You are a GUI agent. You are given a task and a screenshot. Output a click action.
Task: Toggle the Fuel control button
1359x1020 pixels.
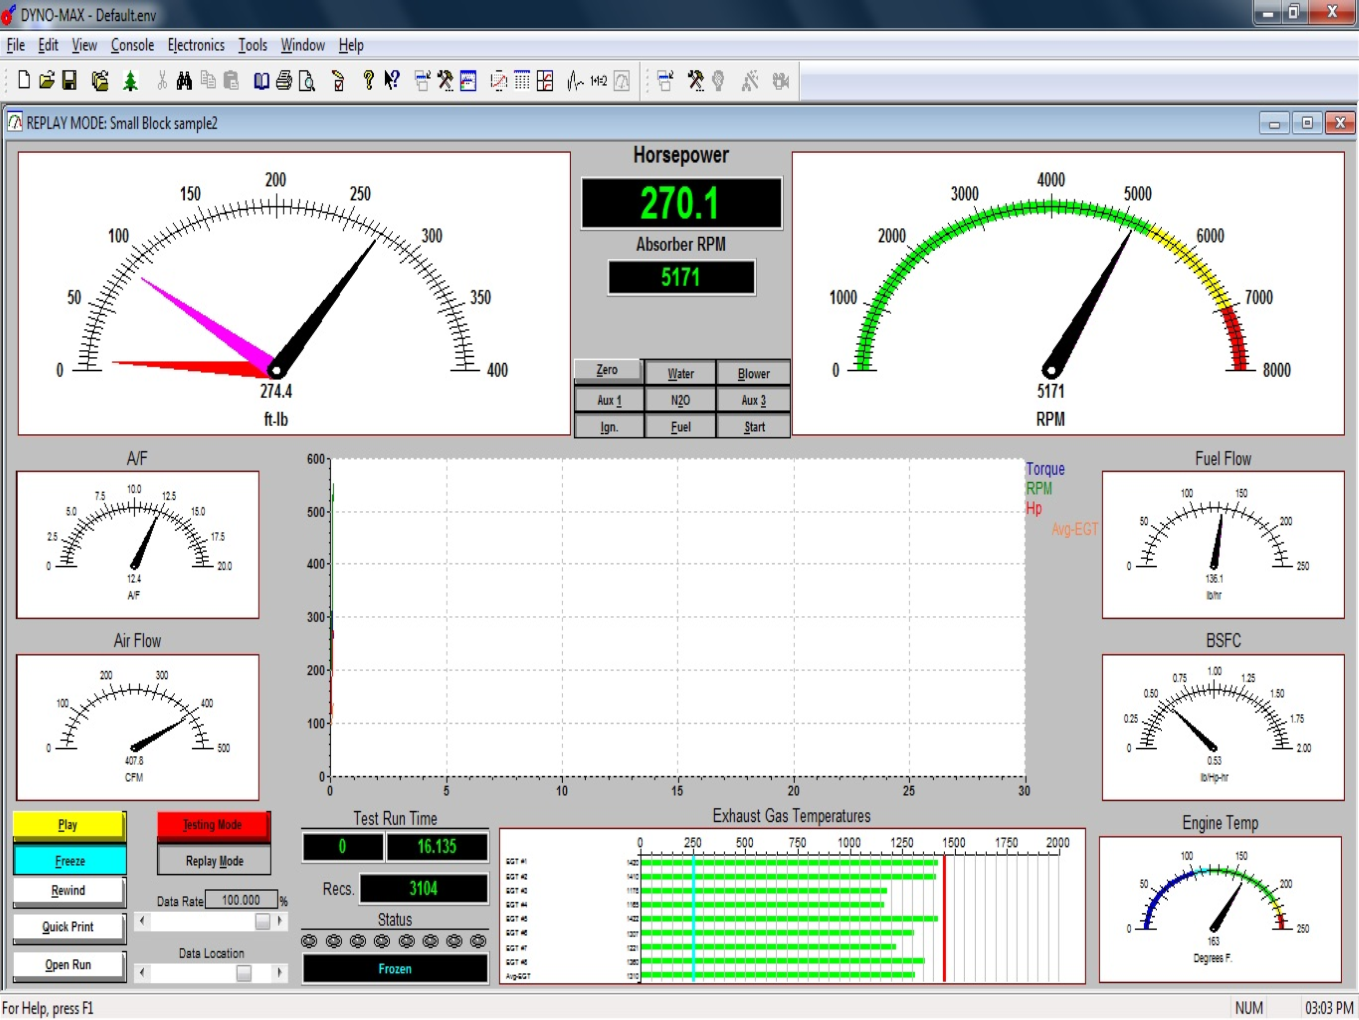(680, 427)
